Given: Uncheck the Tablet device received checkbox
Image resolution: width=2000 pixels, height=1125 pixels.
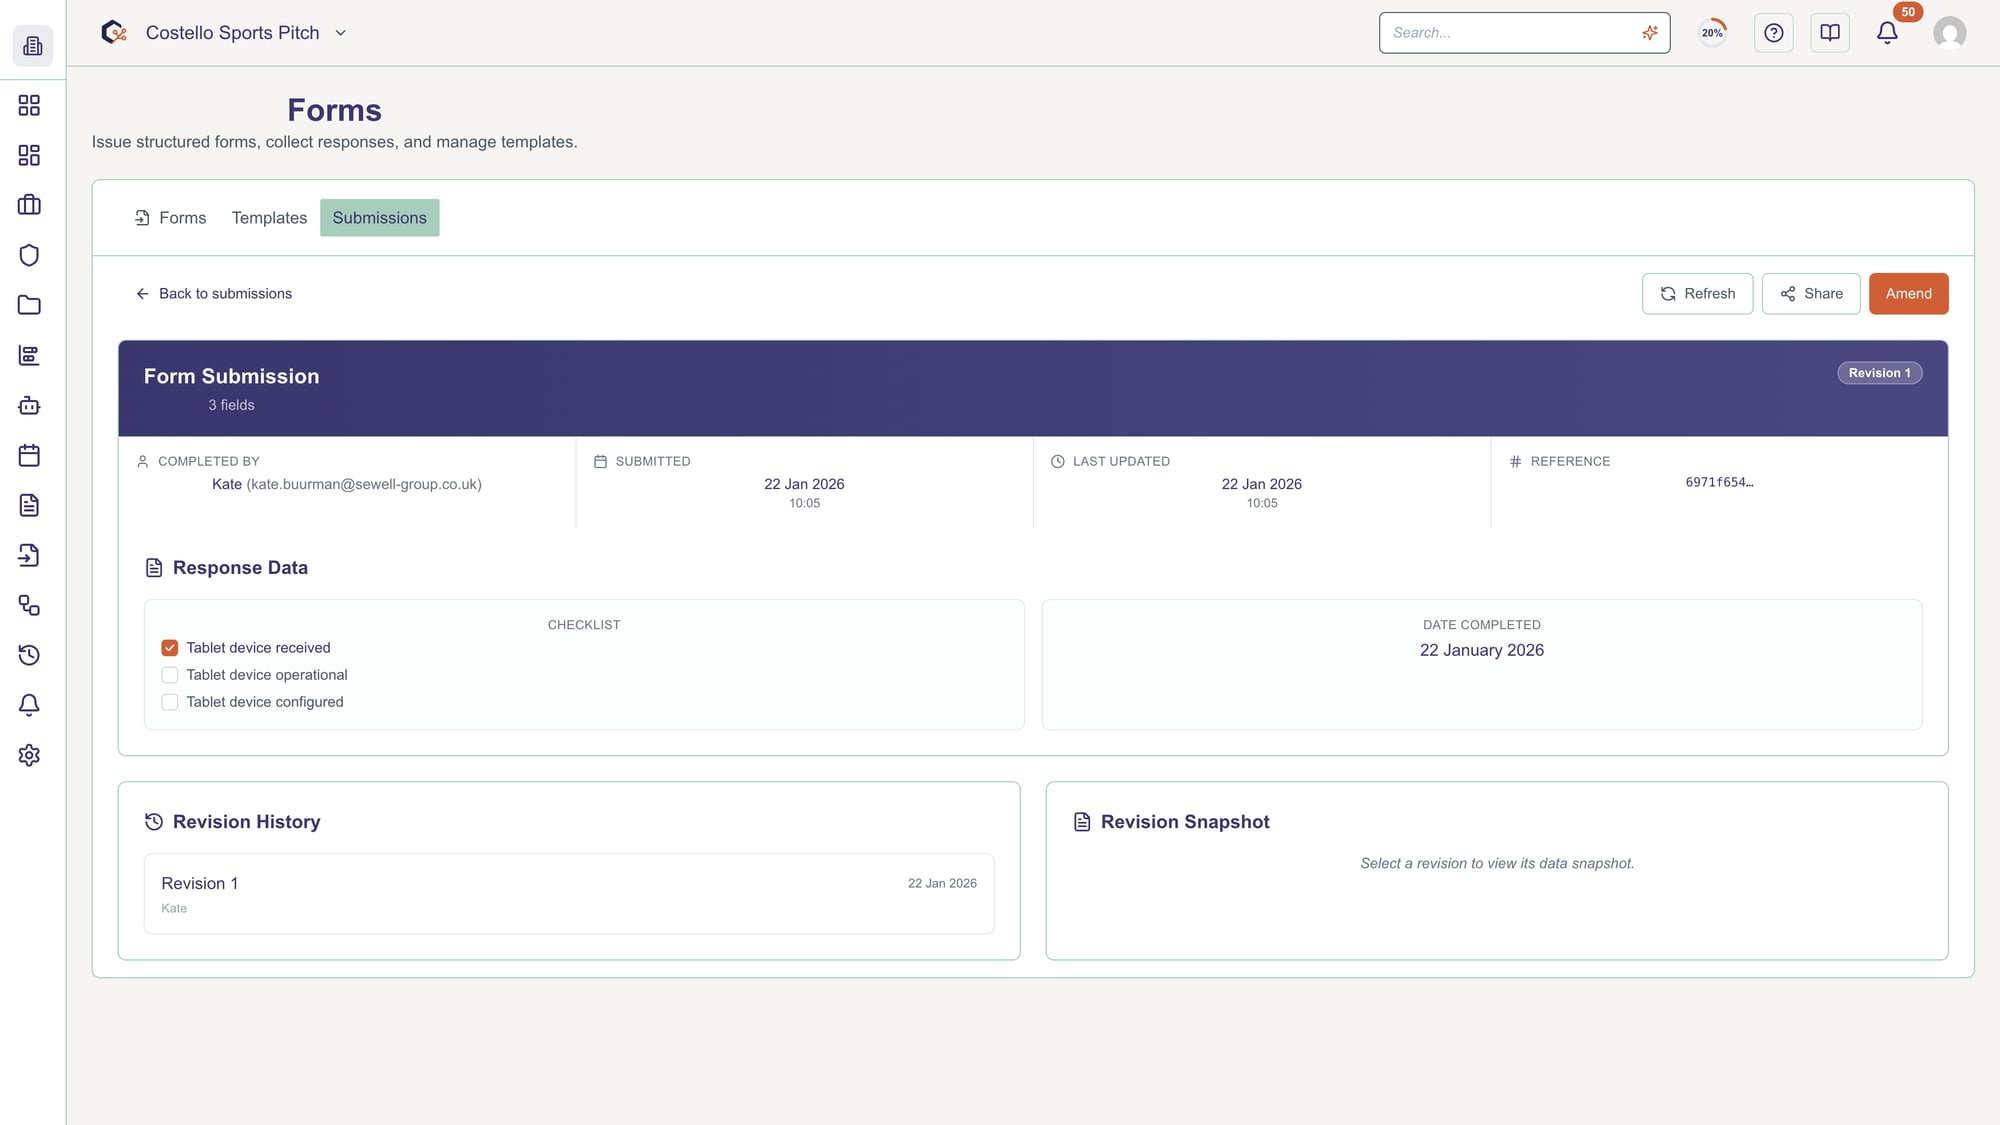Looking at the screenshot, I should pyautogui.click(x=169, y=647).
